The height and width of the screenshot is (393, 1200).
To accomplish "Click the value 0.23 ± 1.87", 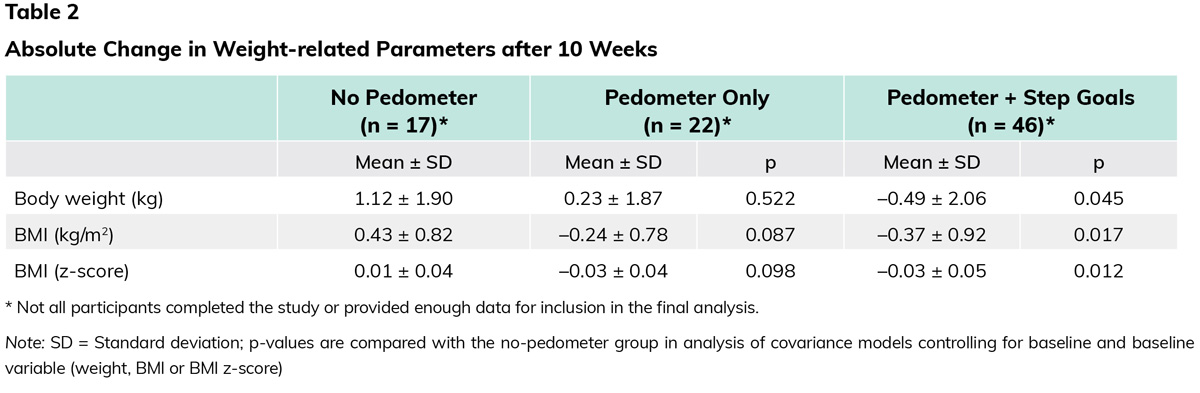I will pyautogui.click(x=614, y=199).
